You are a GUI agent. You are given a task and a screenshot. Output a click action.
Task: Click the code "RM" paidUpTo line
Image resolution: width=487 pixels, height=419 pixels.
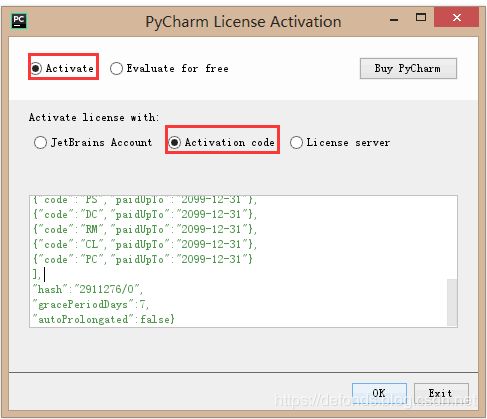point(145,229)
